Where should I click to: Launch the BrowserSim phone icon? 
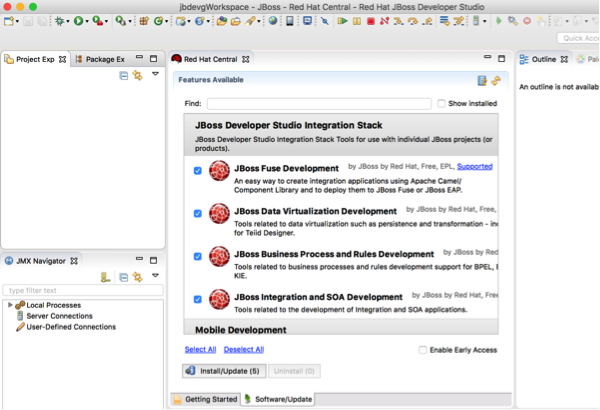[290, 21]
